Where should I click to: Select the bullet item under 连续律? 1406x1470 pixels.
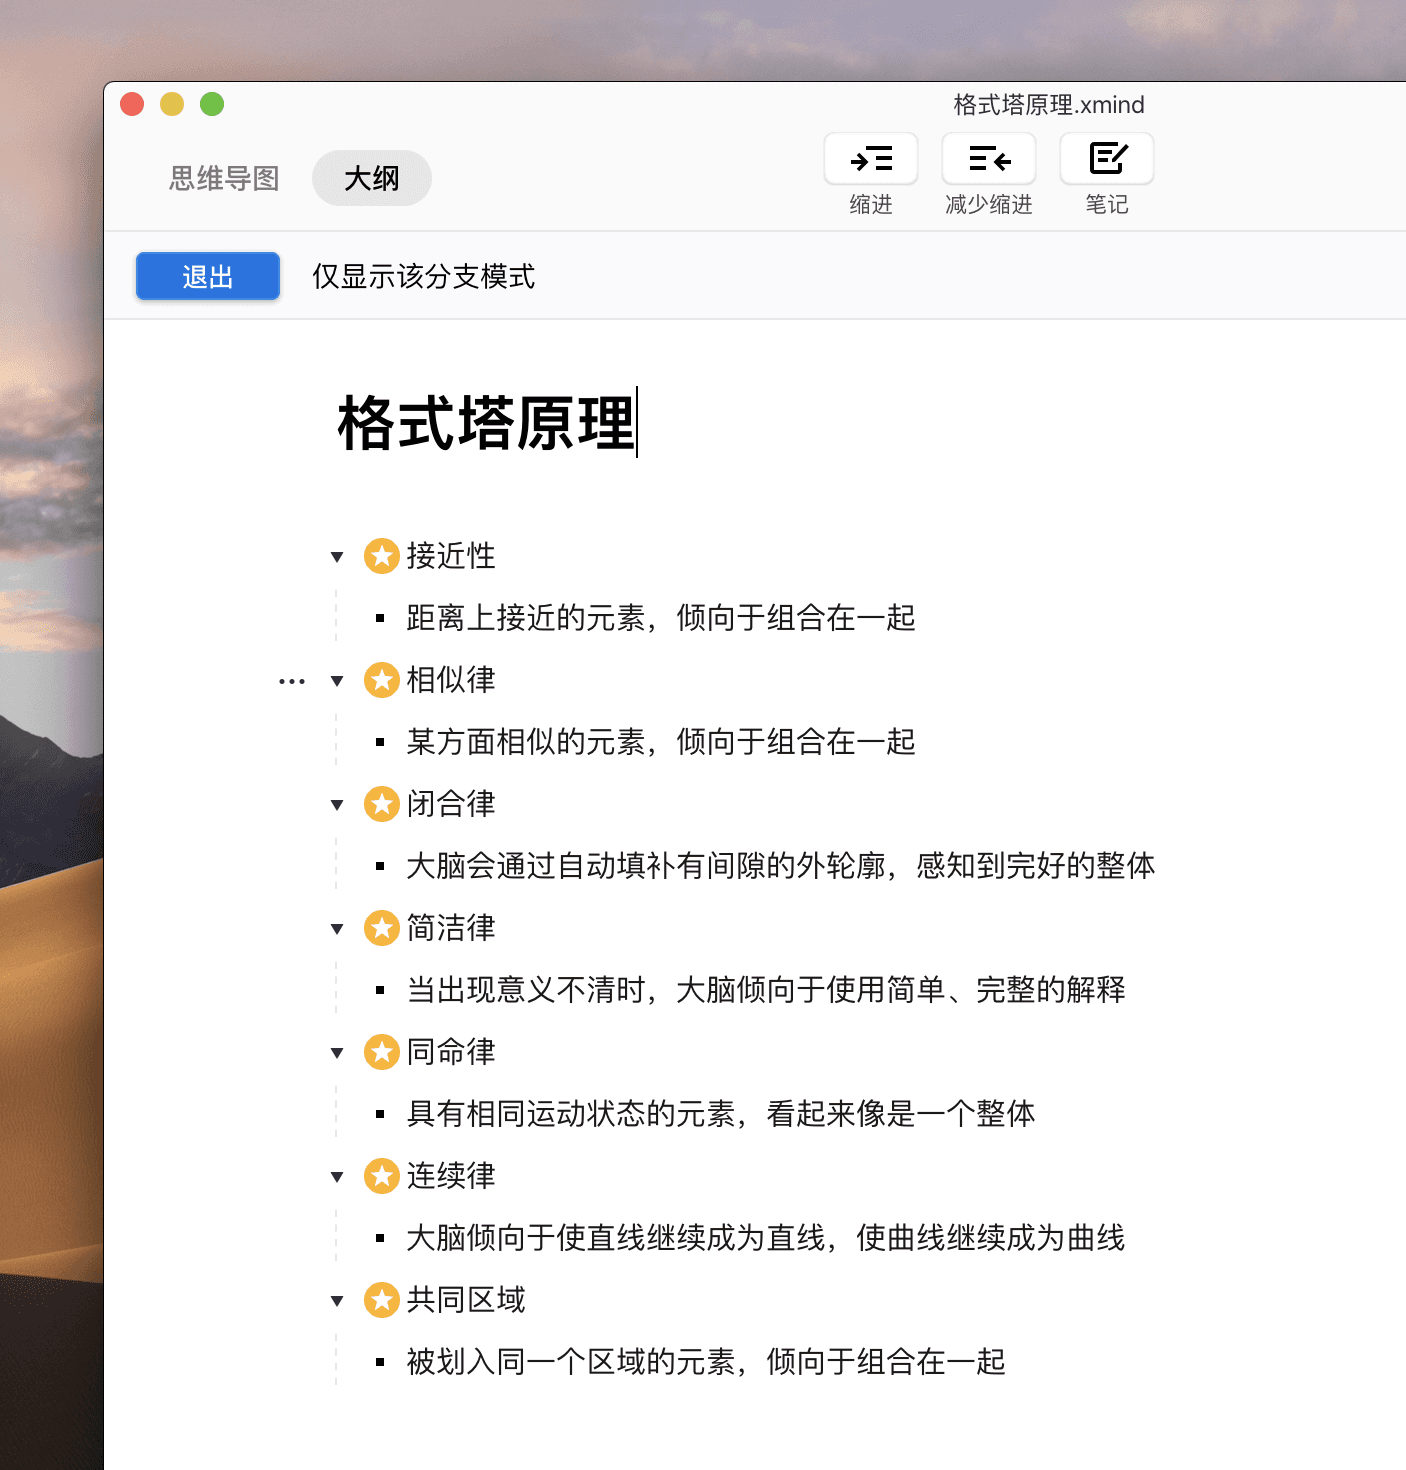766,1238
